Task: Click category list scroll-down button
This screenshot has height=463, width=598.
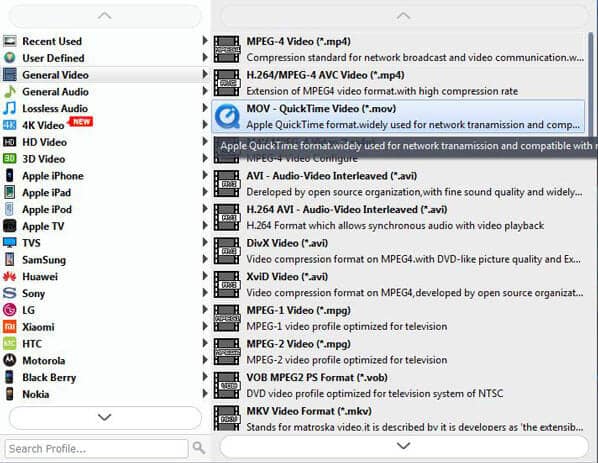Action: tap(105, 418)
